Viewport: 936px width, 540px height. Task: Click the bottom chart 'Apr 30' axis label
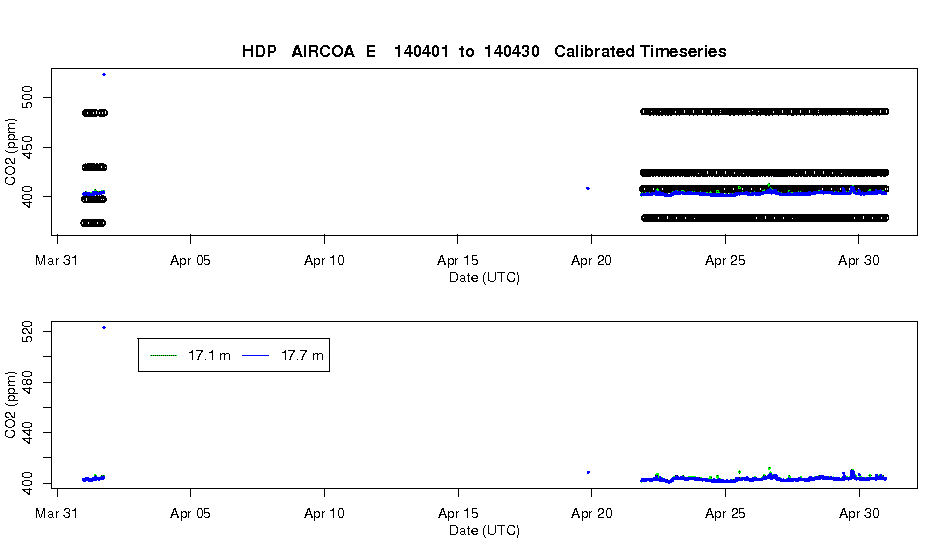[859, 513]
